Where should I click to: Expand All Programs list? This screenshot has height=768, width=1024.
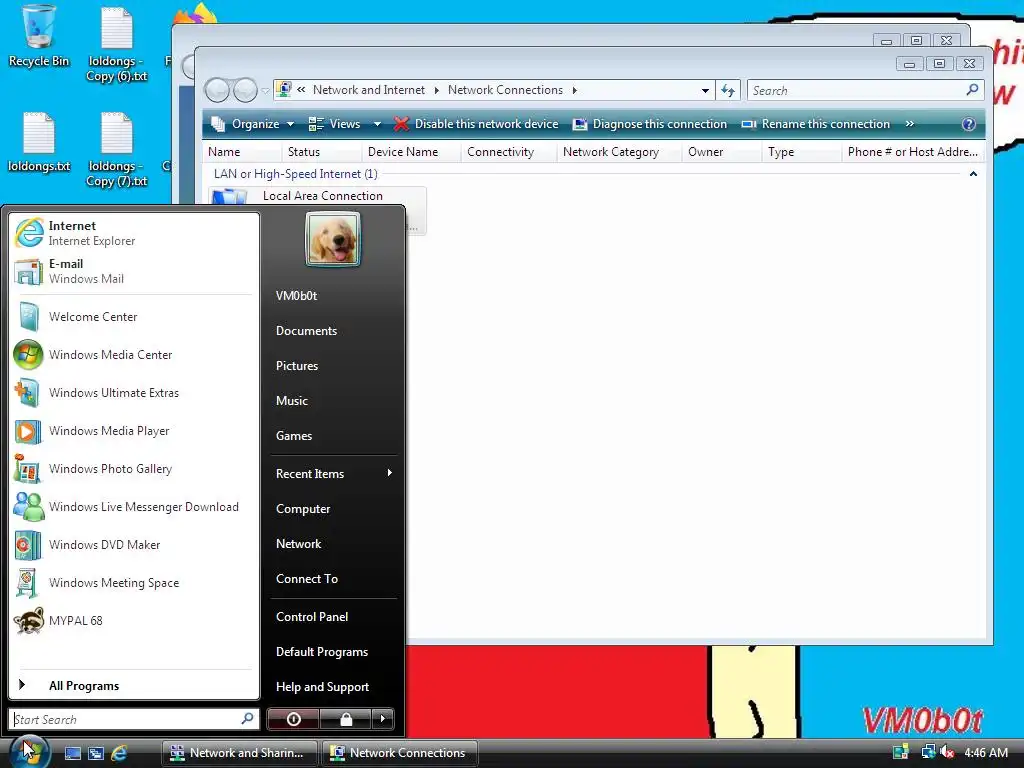(x=134, y=685)
